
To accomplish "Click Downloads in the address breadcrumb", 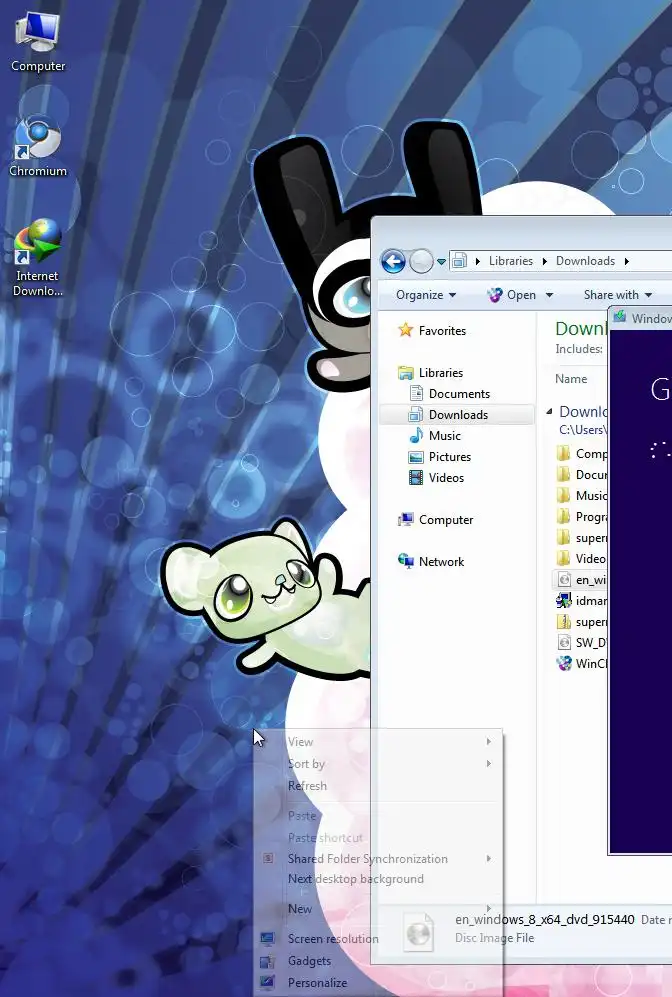I will click(585, 261).
